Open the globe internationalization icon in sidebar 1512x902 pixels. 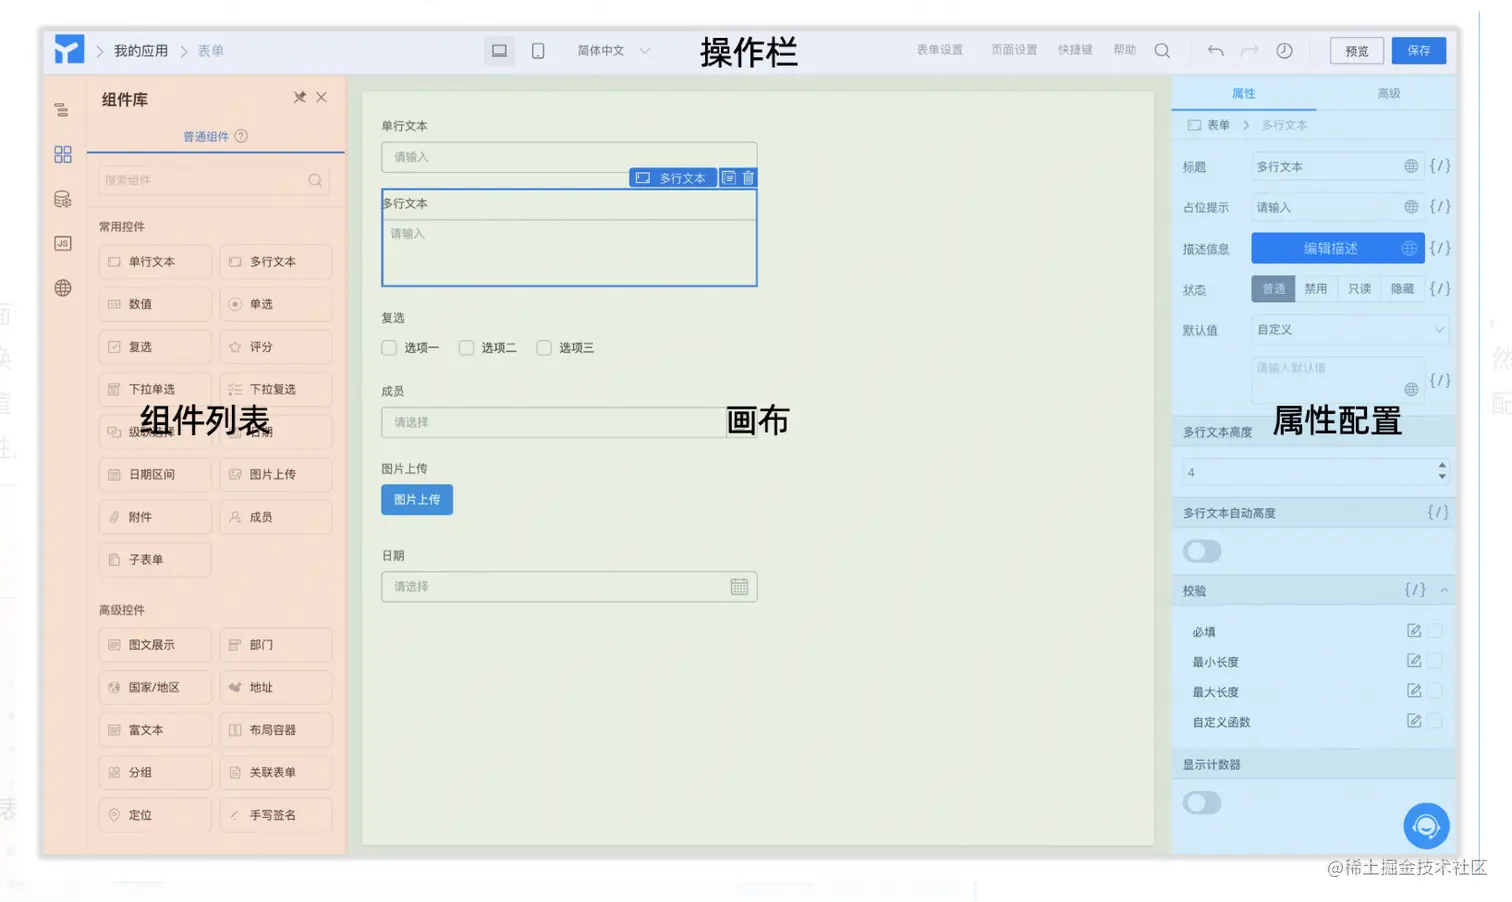click(62, 288)
